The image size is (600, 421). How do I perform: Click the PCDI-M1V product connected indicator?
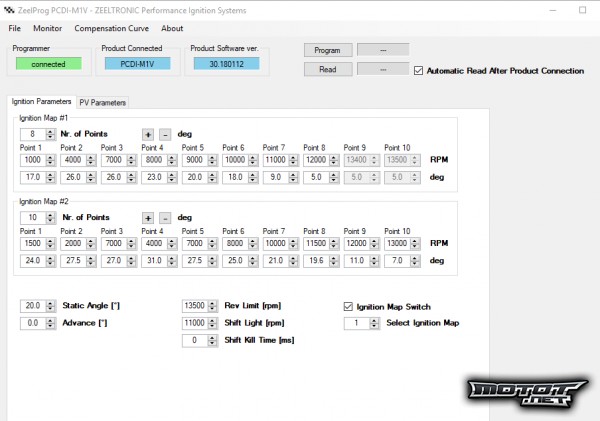(138, 63)
